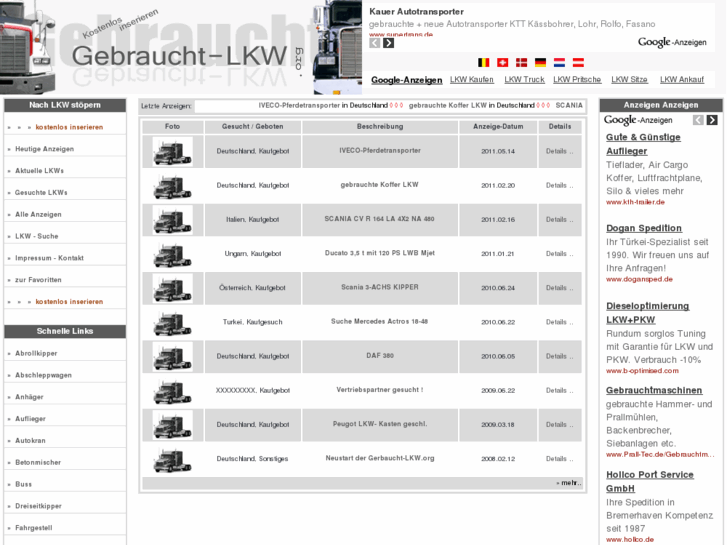Viewport: 727px width, 545px height.
Task: Open the LKW Ankauf link
Action: coord(682,79)
